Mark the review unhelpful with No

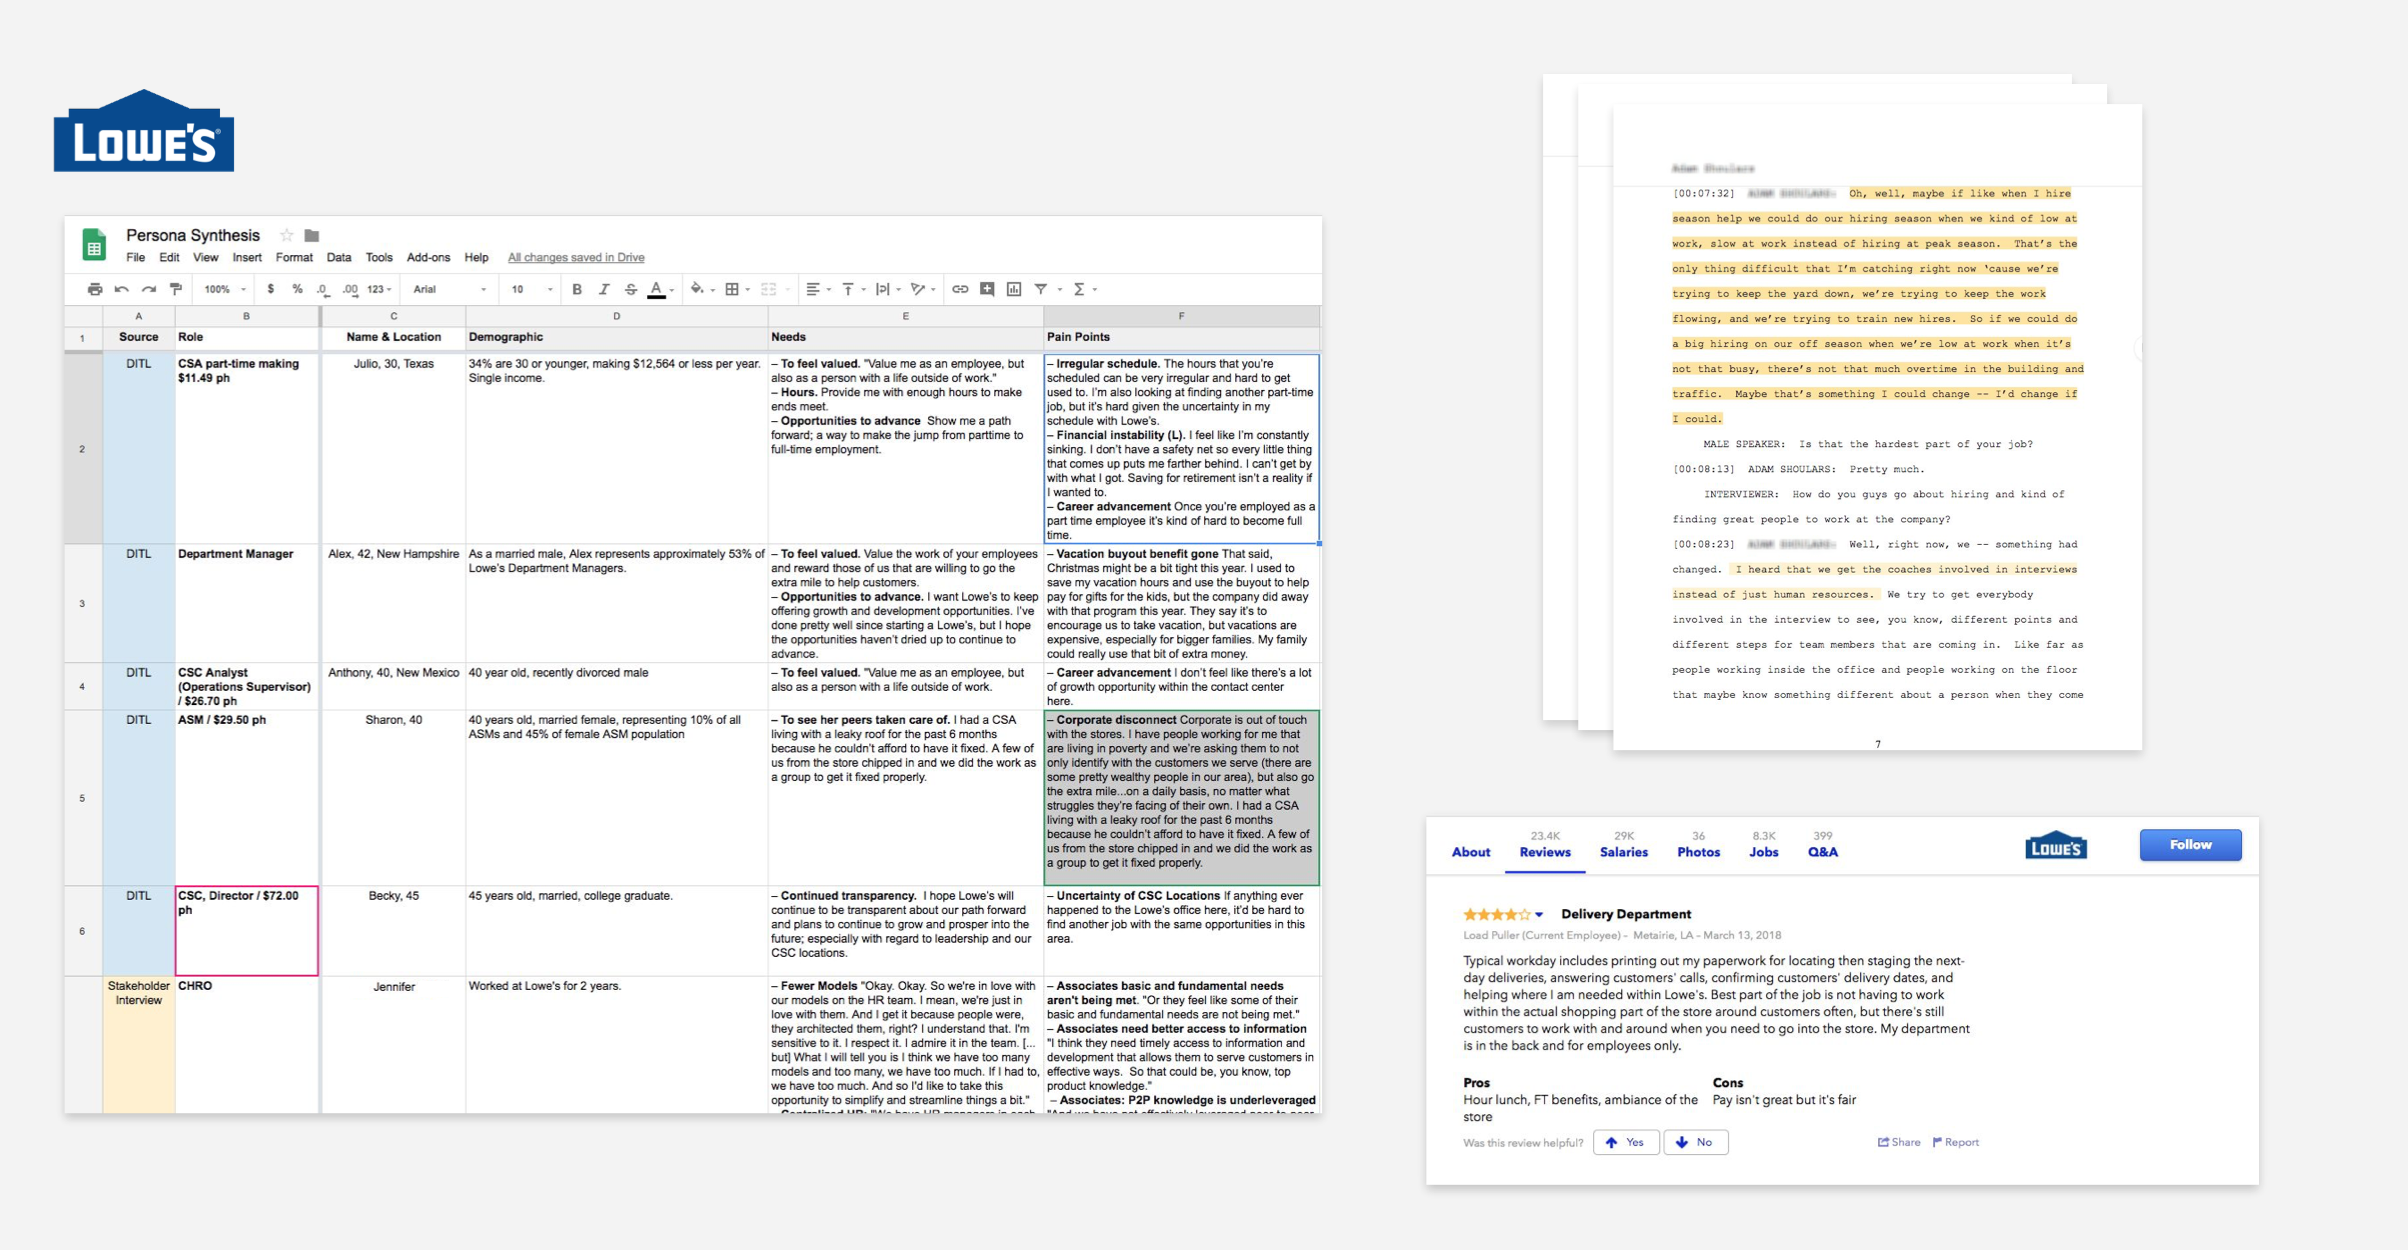click(1695, 1142)
